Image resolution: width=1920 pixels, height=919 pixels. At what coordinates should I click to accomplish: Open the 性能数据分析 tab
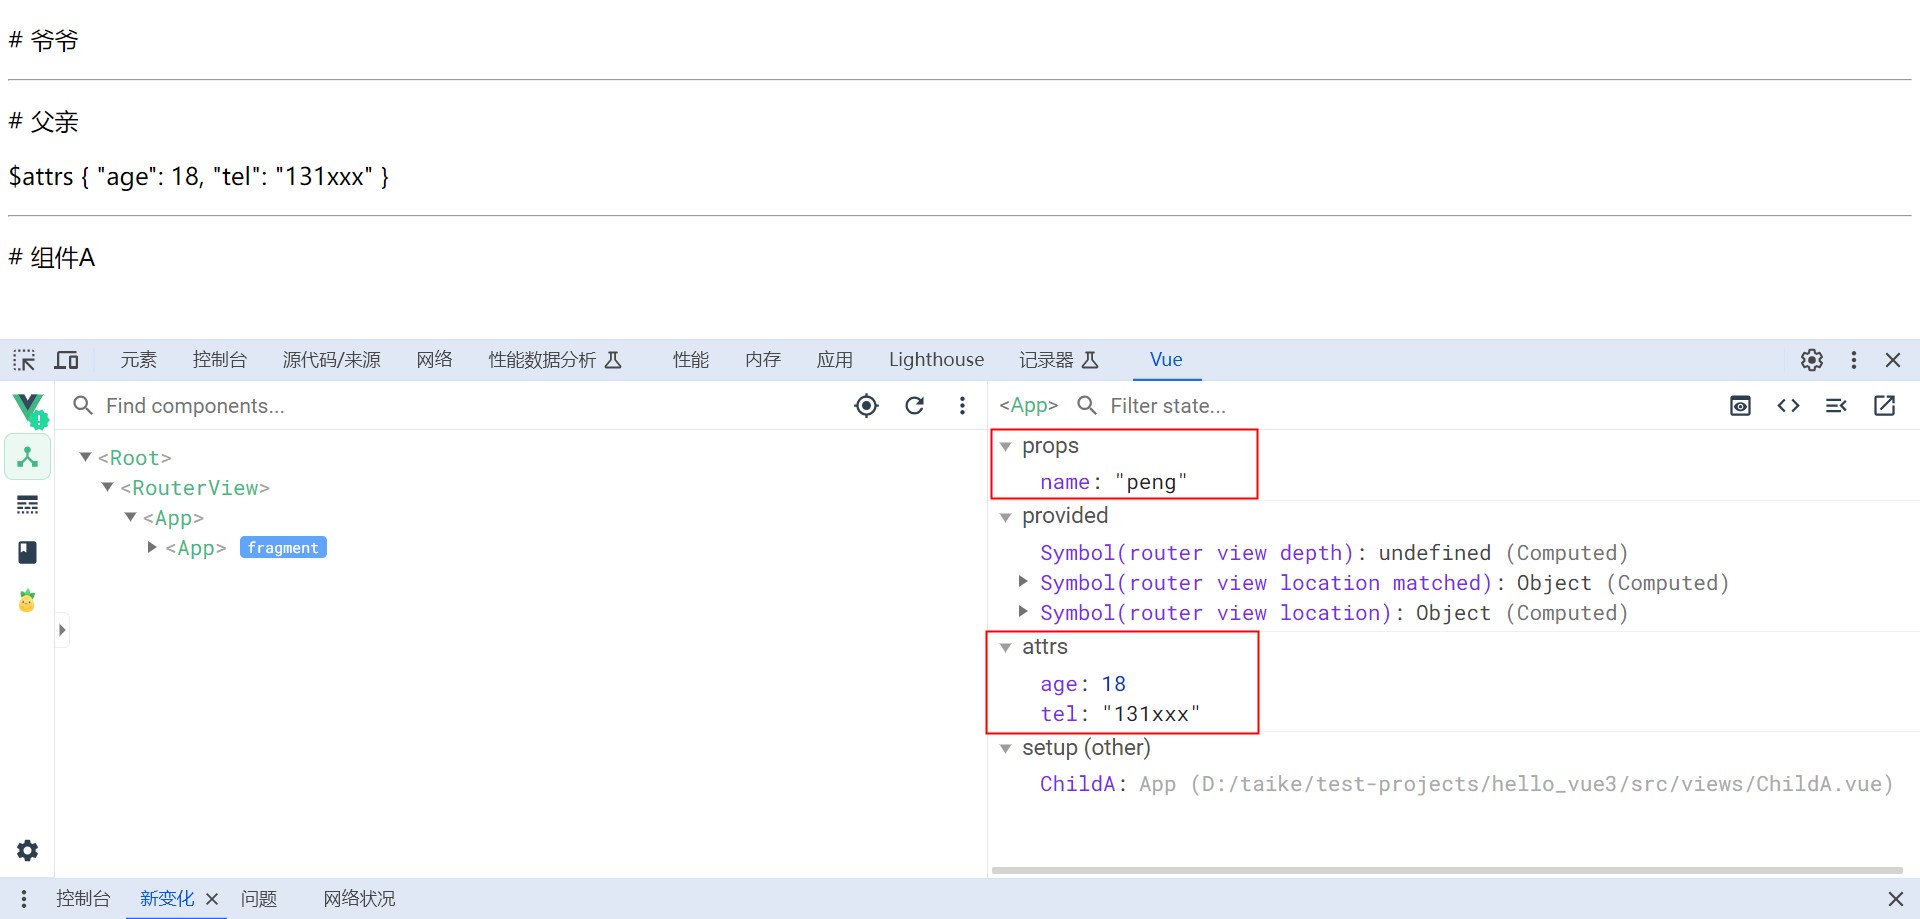(555, 360)
